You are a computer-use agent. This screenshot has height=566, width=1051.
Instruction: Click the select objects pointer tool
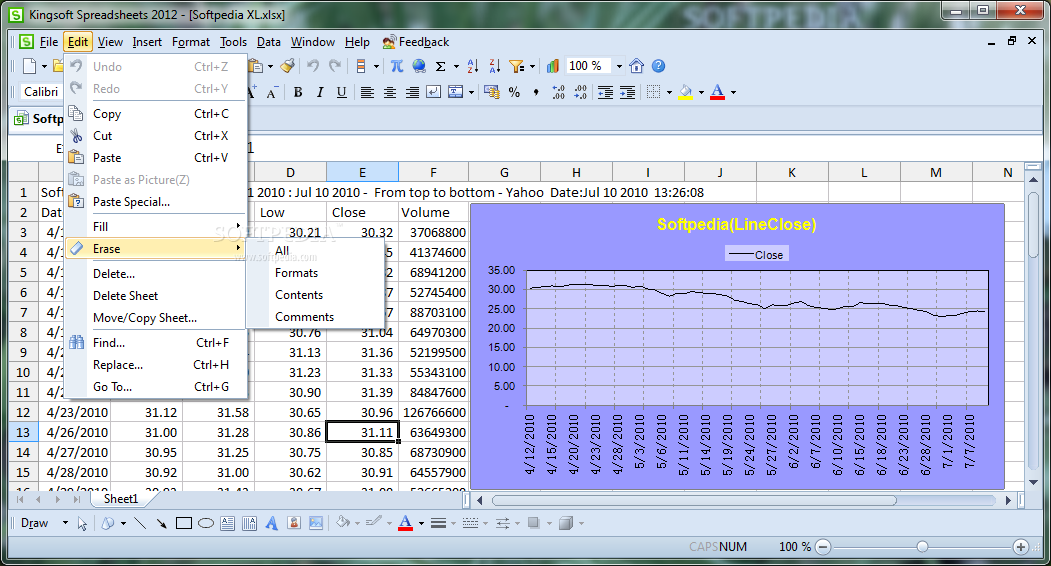[82, 523]
